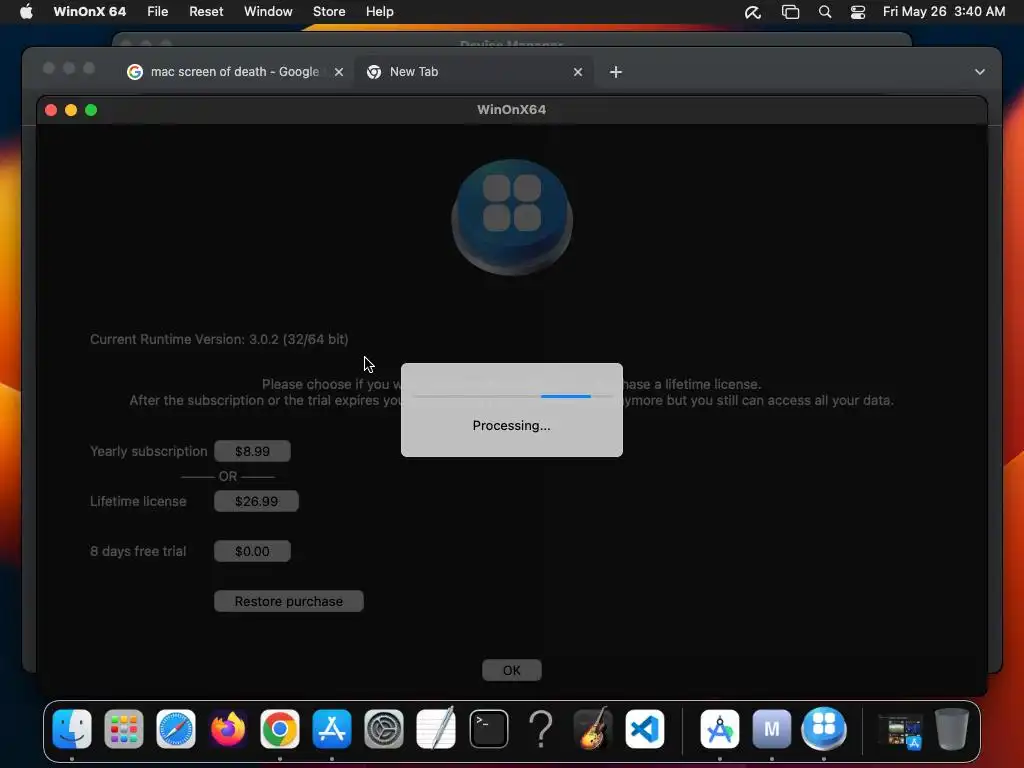Screen dimensions: 1024x768
Task: Open the Trash in the dock
Action: pyautogui.click(x=952, y=729)
